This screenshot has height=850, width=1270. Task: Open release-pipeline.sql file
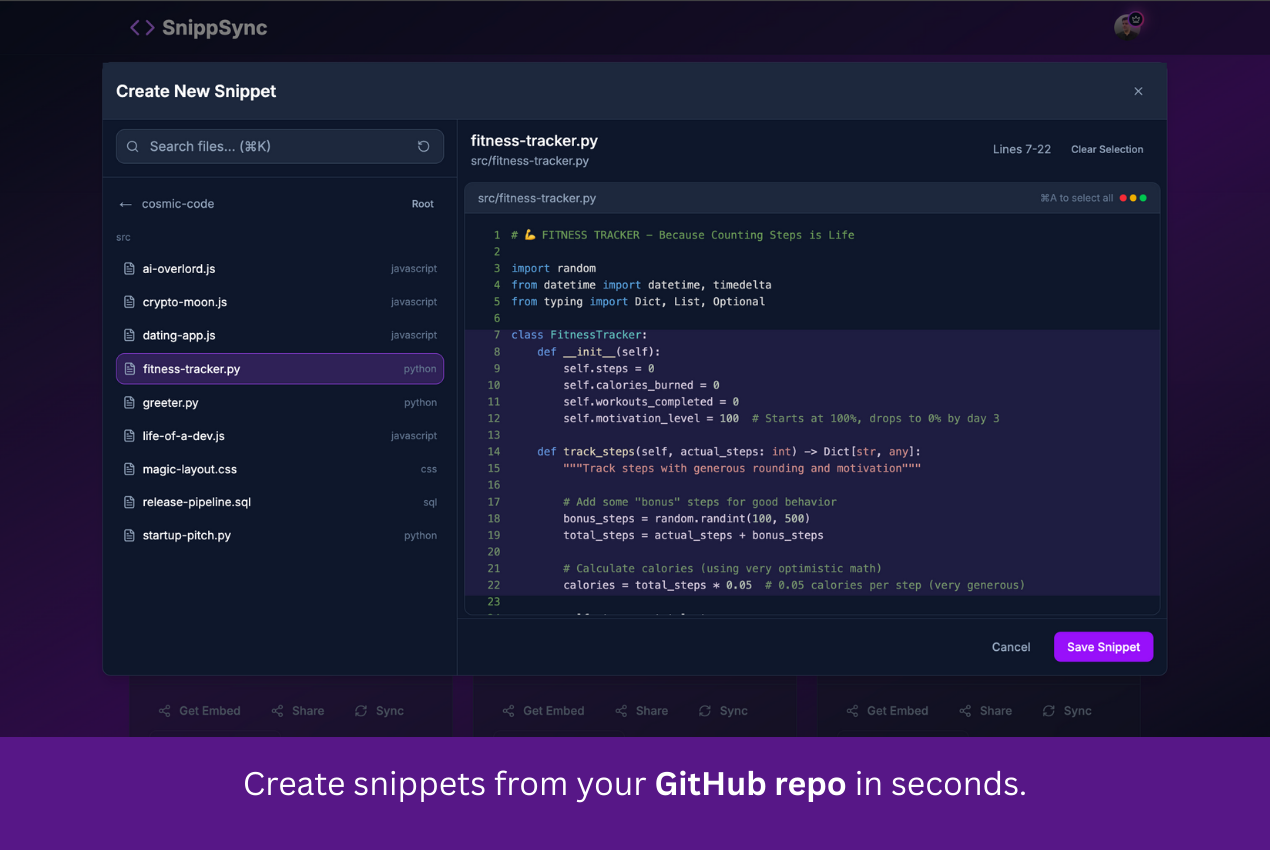coord(197,502)
